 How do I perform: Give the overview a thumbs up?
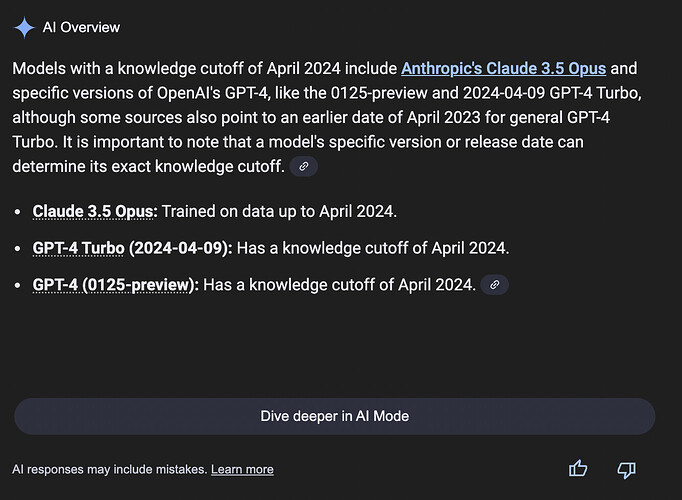[x=578, y=468]
